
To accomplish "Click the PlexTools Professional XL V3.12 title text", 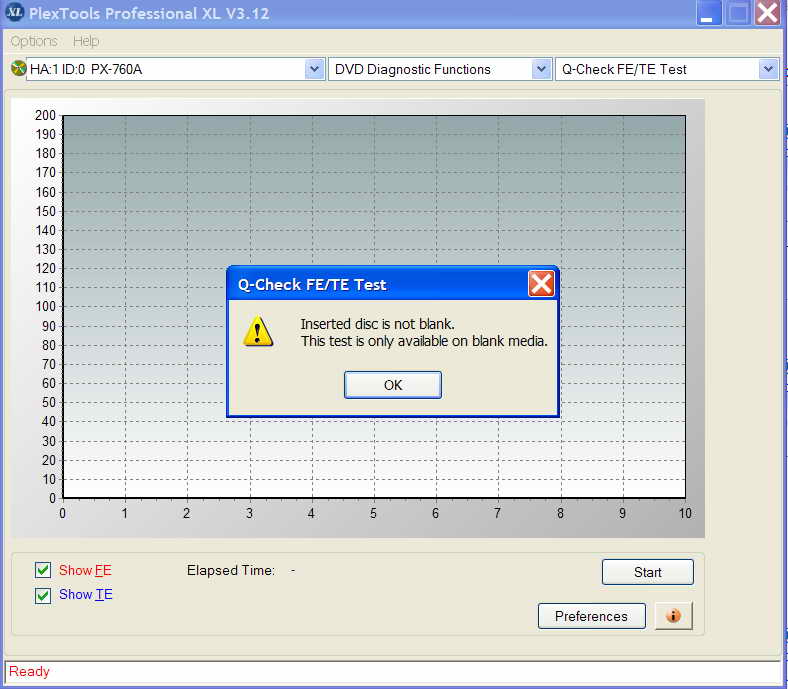I will pyautogui.click(x=149, y=13).
